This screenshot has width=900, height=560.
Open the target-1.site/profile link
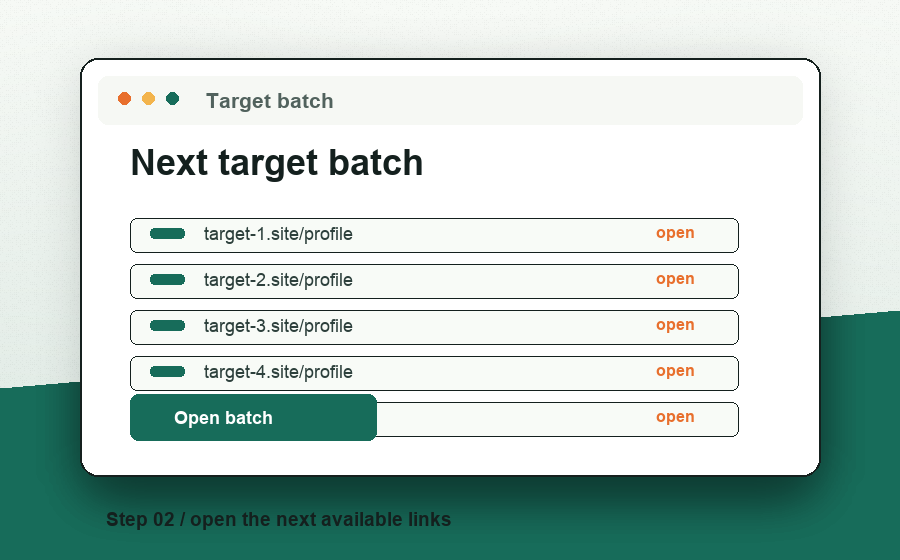coord(675,233)
